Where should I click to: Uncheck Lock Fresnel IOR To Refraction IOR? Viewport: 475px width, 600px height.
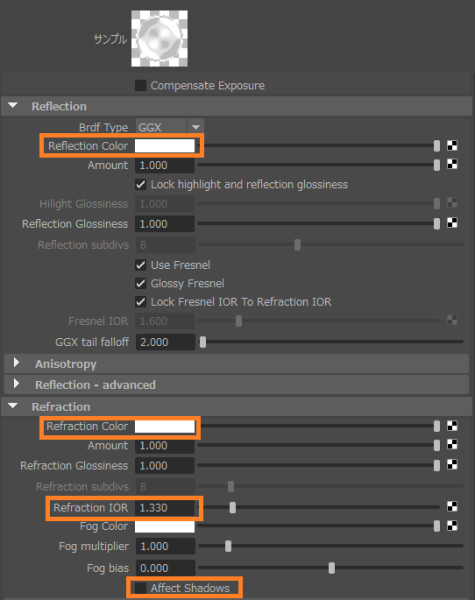tap(140, 302)
